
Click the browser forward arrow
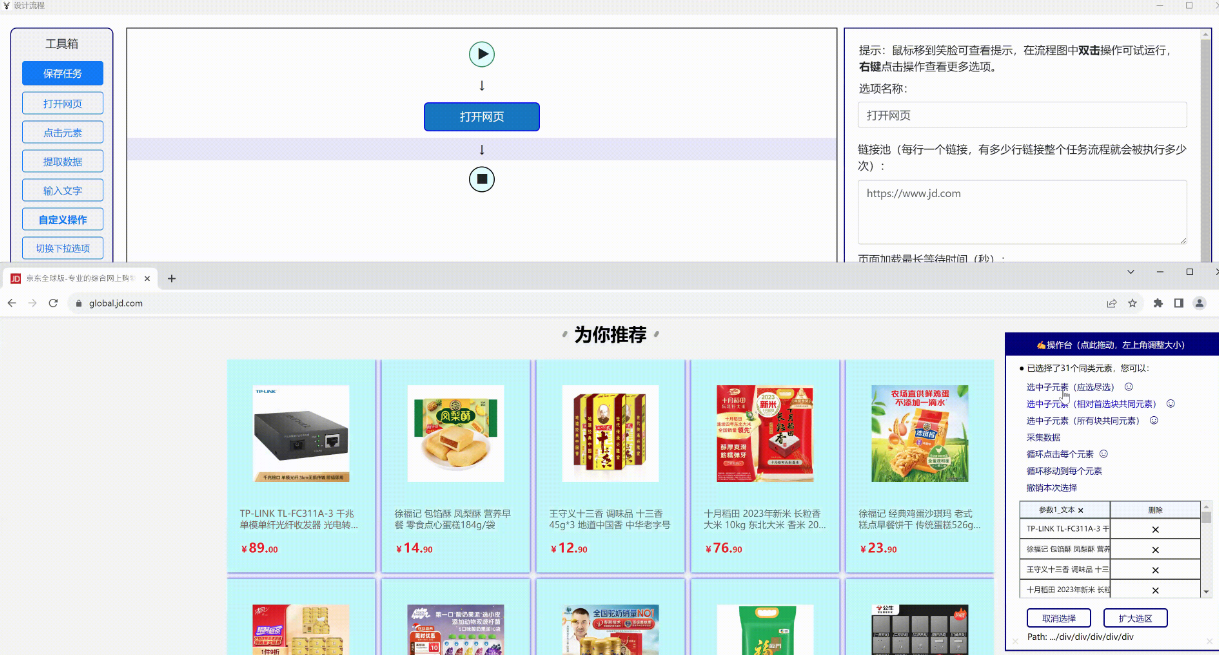32,303
